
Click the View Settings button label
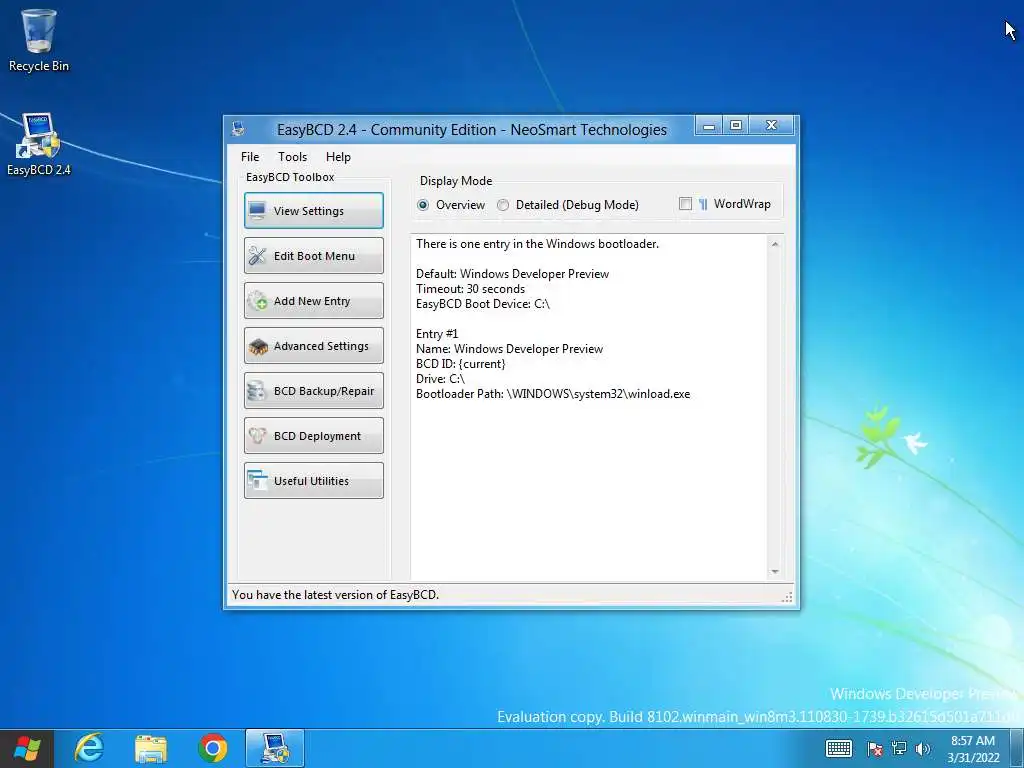309,211
